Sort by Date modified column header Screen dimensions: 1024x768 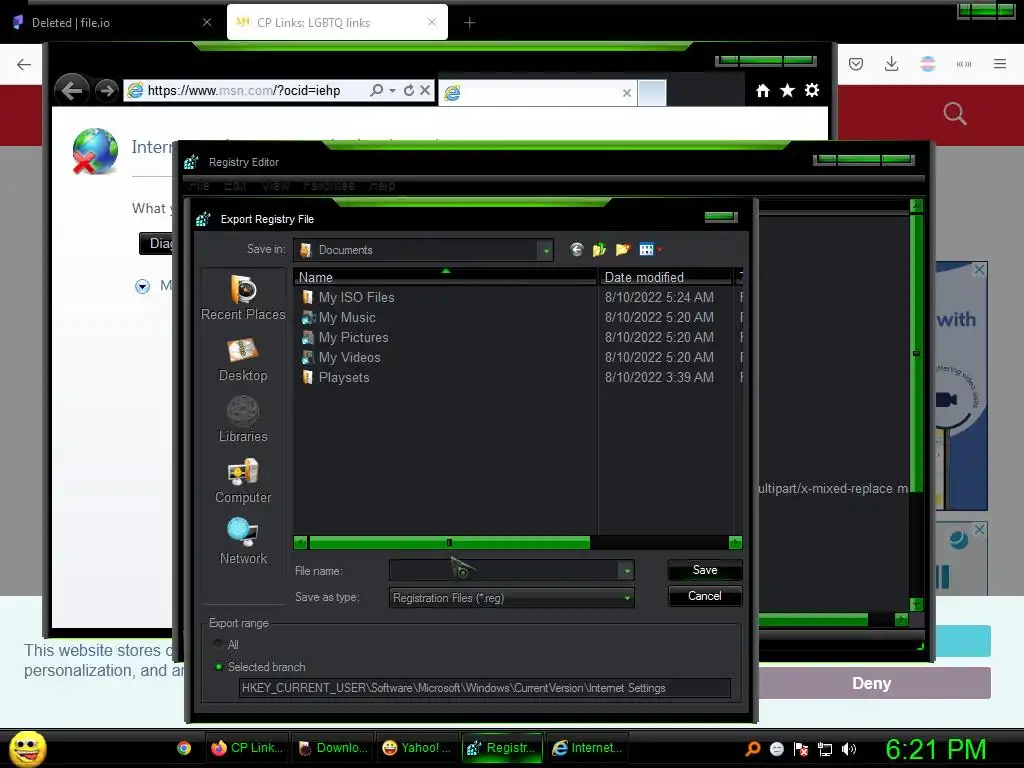(x=665, y=277)
